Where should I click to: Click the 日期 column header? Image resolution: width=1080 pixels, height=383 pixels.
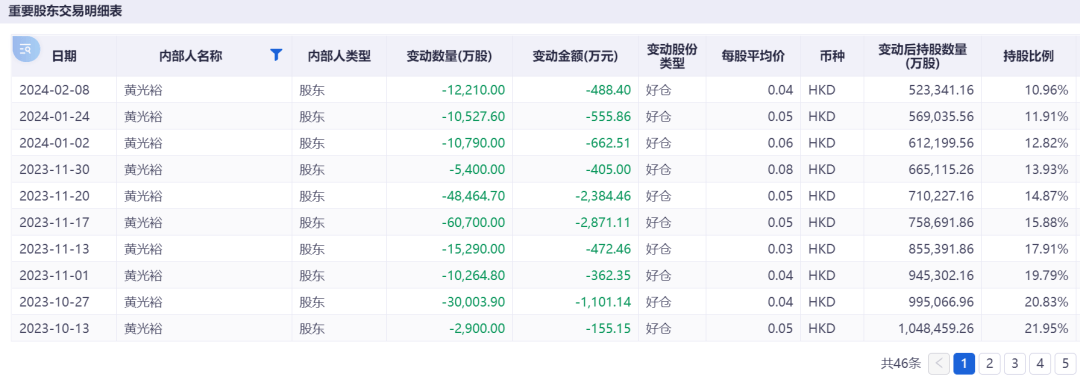click(64, 56)
